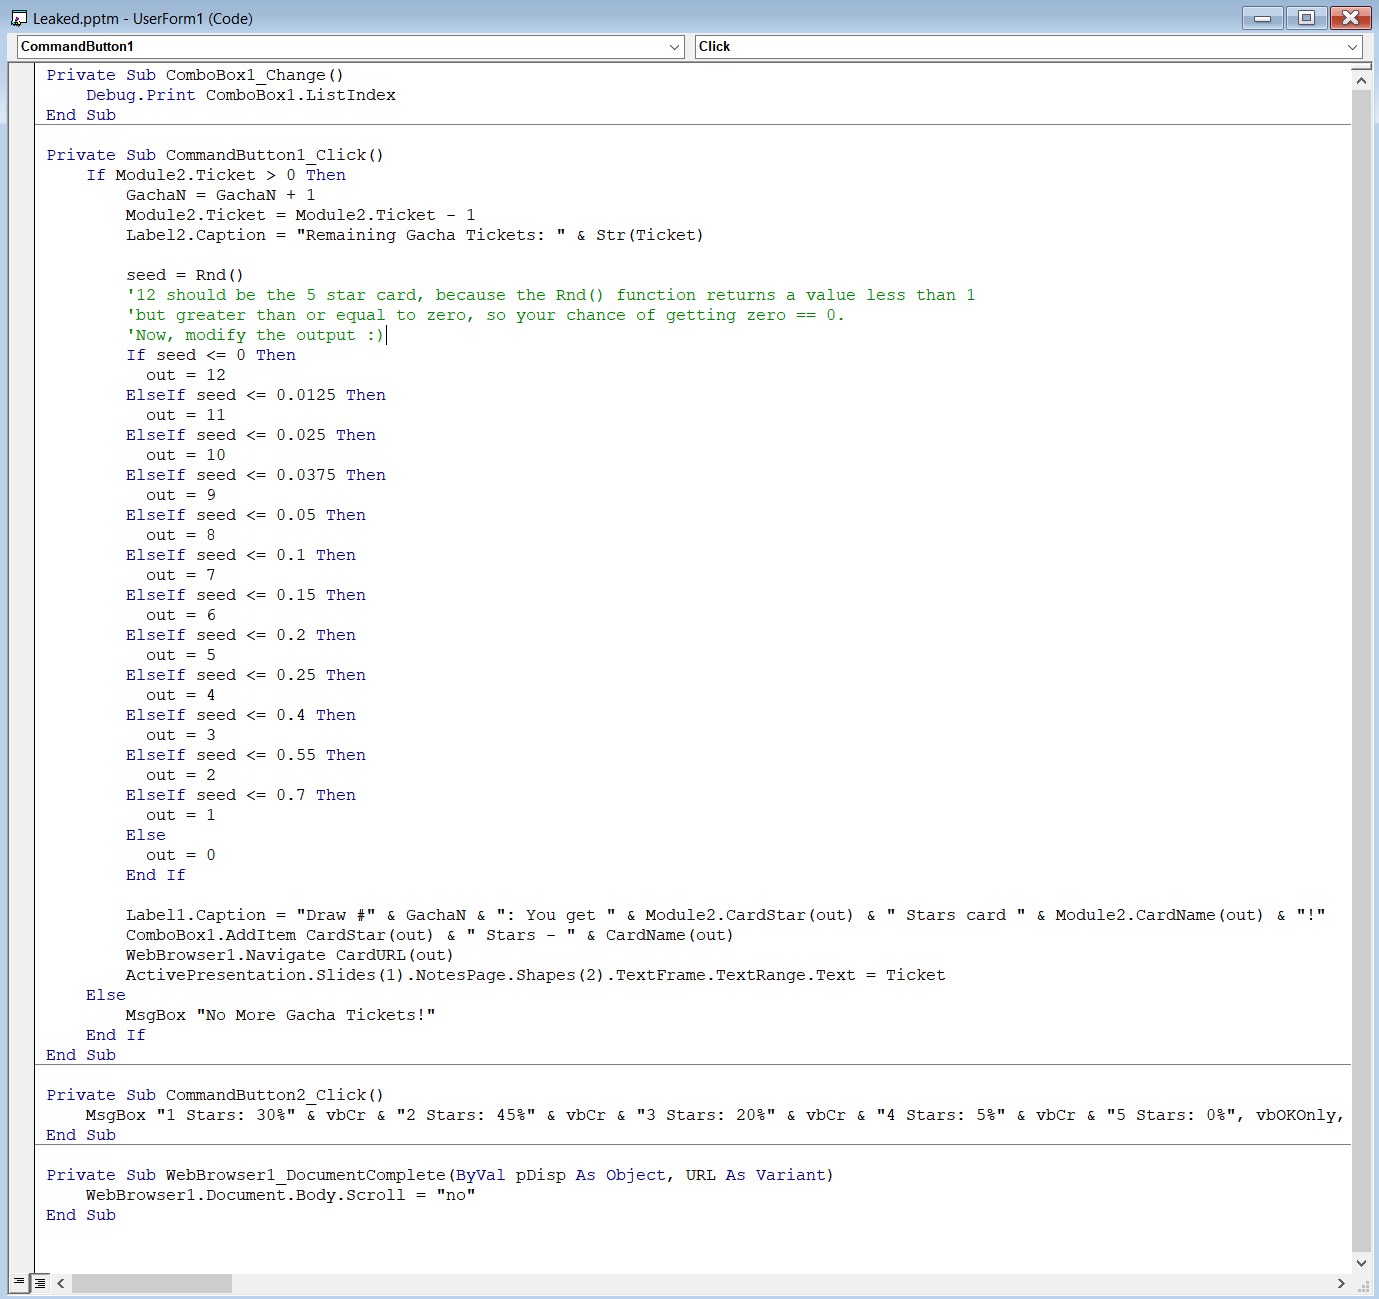Screen dimensions: 1379x1299
Task: Click the 'out = 3' line
Action: tap(181, 735)
